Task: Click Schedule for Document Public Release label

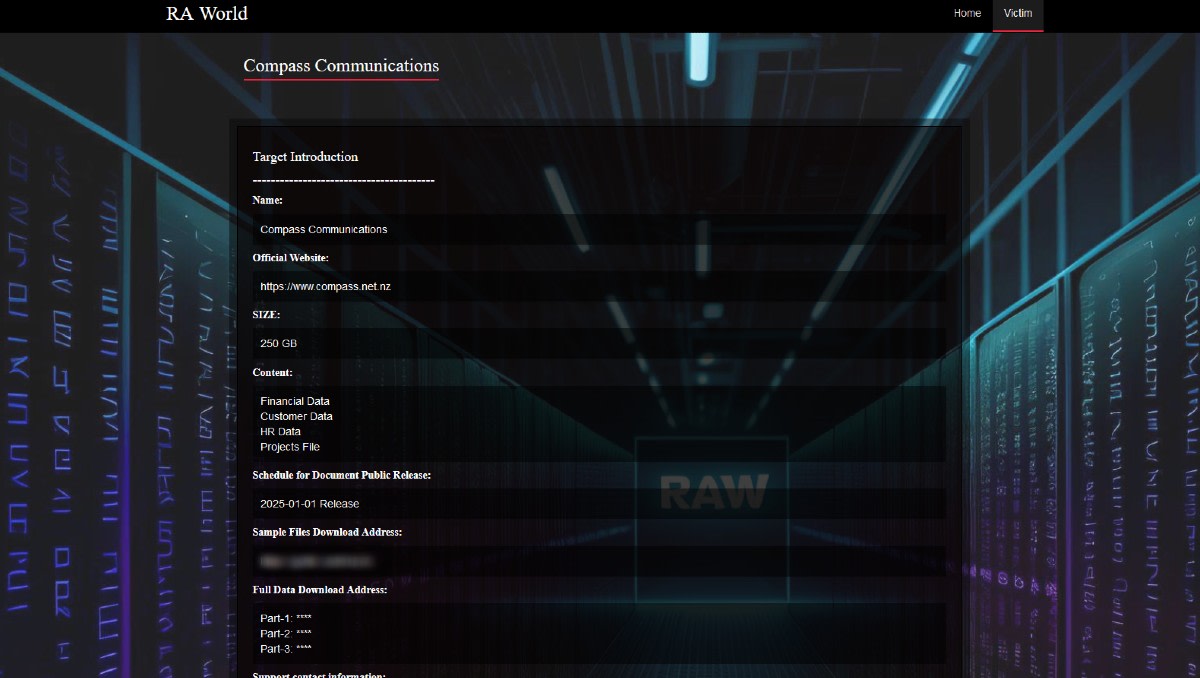Action: 342,475
